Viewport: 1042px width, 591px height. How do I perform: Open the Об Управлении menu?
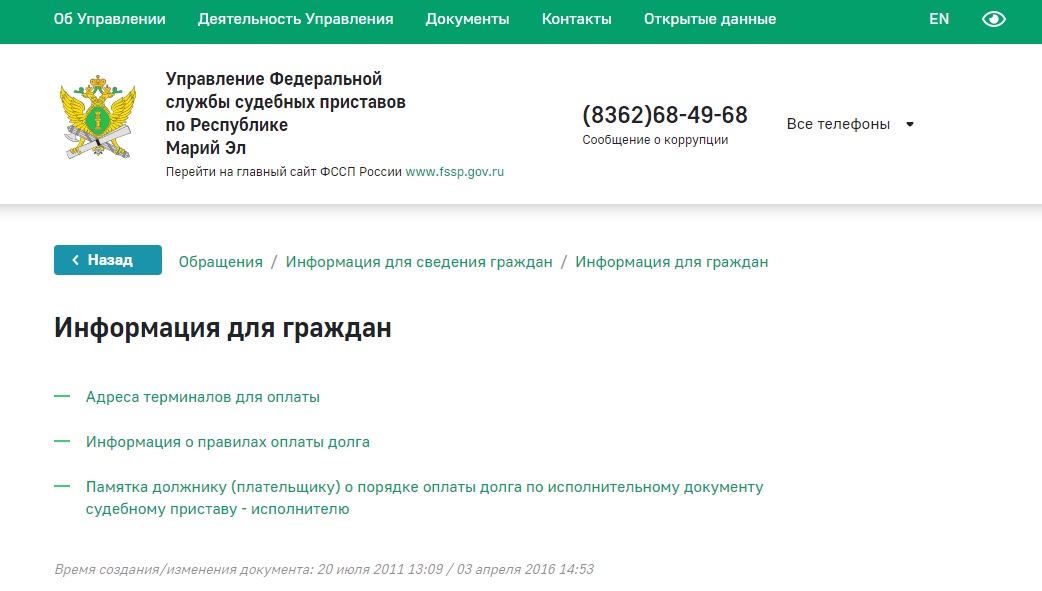coord(111,18)
